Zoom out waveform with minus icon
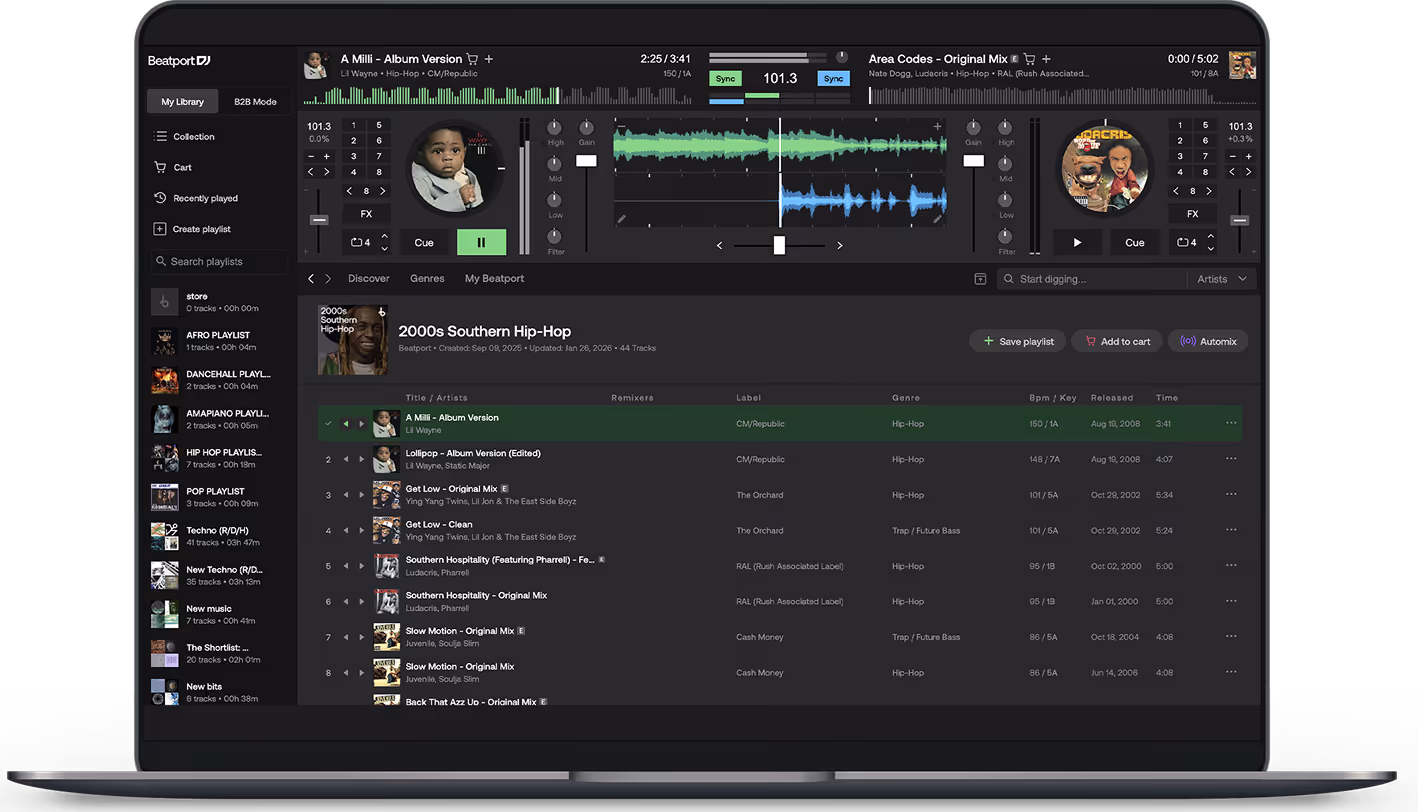Image resolution: width=1418 pixels, height=812 pixels. [x=621, y=126]
